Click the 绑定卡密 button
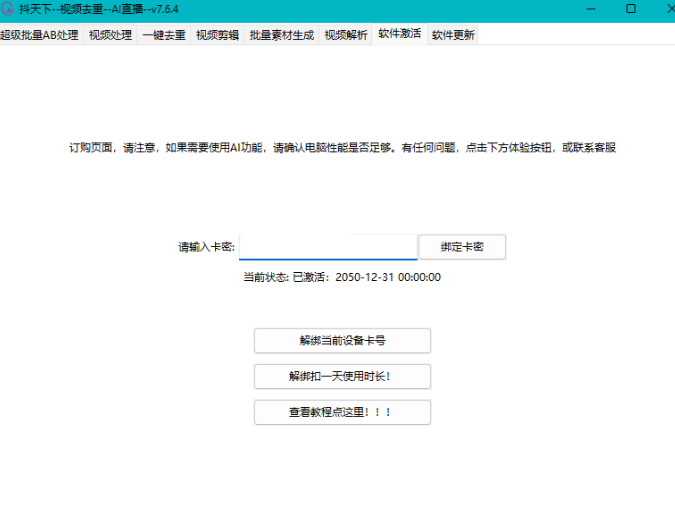Viewport: 675px width, 513px height. pyautogui.click(x=462, y=247)
